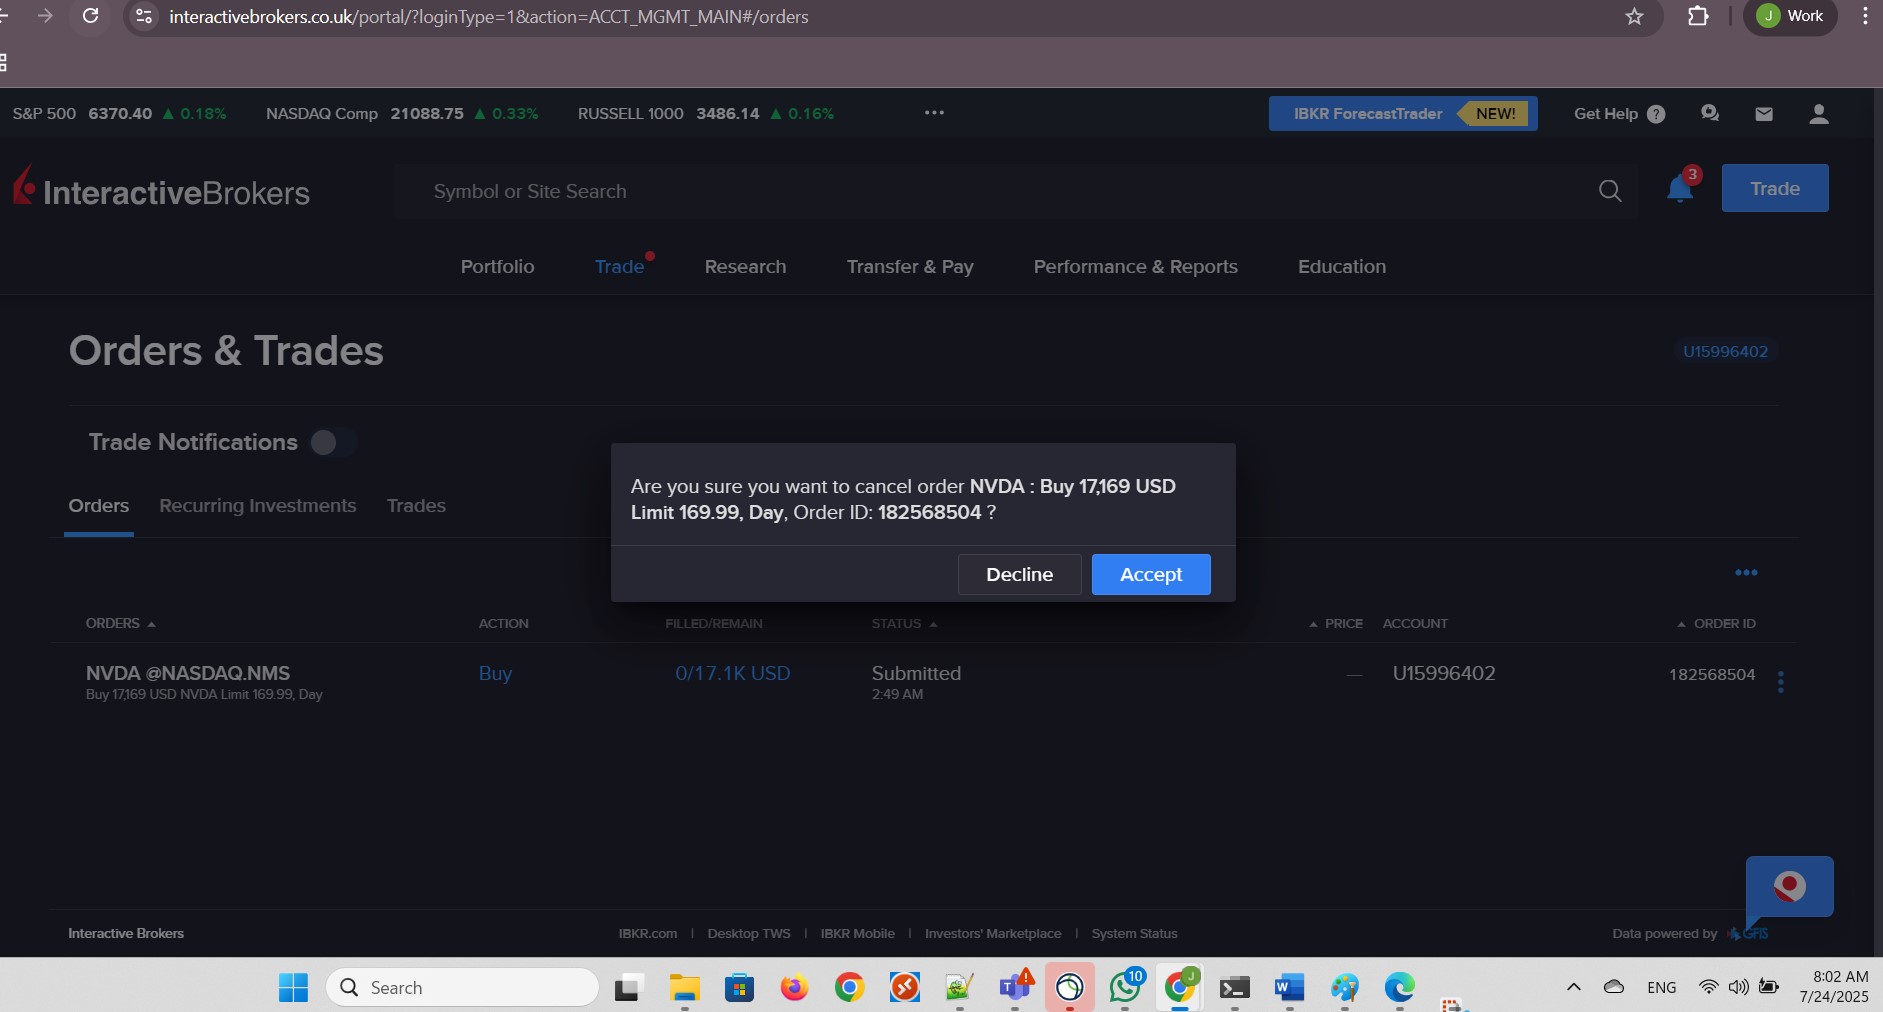Click the browser address bar URL

tap(488, 16)
